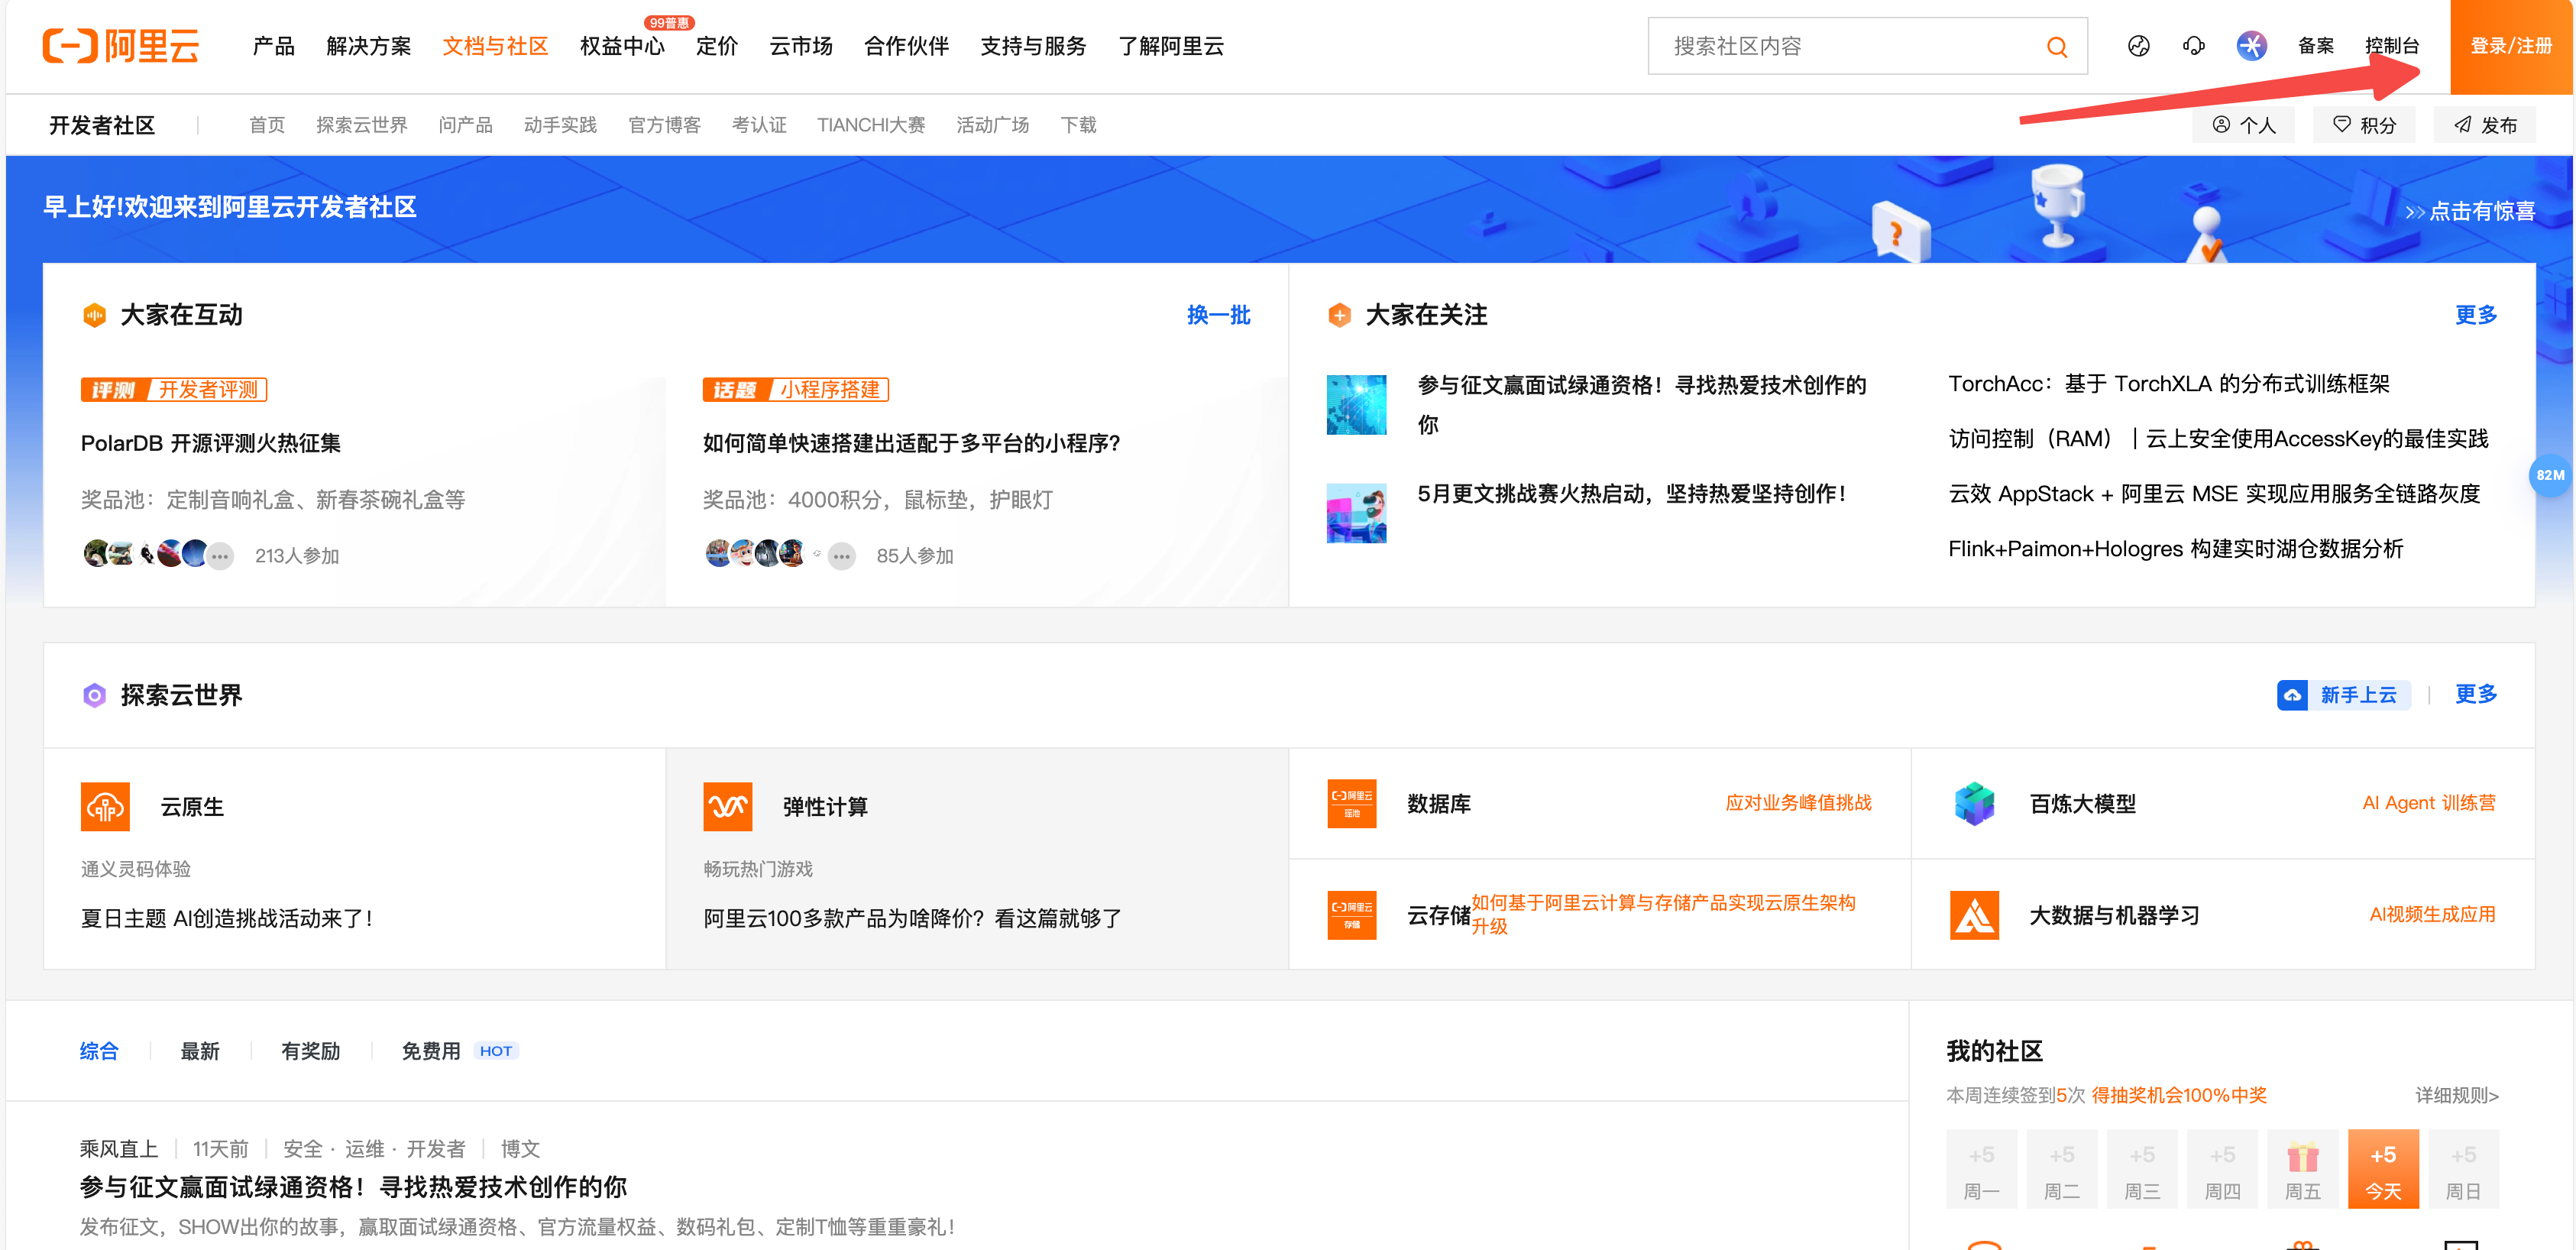Click 今天 +5 check-in button

[x=2383, y=1169]
